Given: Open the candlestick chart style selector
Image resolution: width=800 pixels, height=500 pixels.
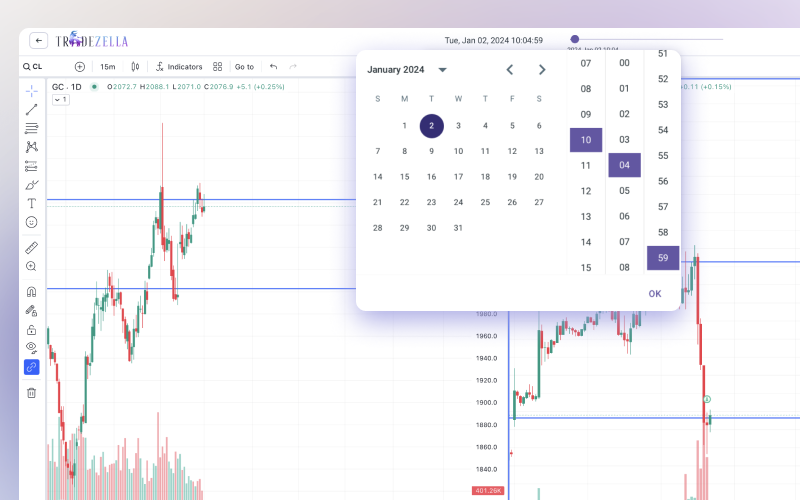Looking at the screenshot, I should [x=136, y=67].
